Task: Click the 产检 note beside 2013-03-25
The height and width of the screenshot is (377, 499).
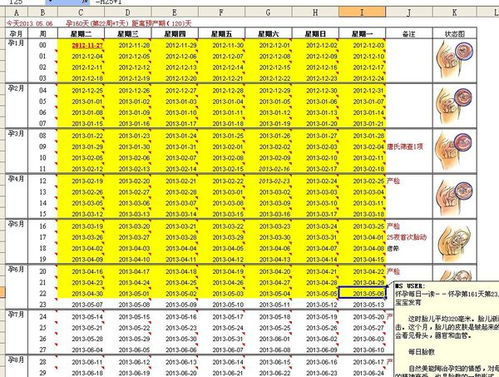Action: coord(393,226)
